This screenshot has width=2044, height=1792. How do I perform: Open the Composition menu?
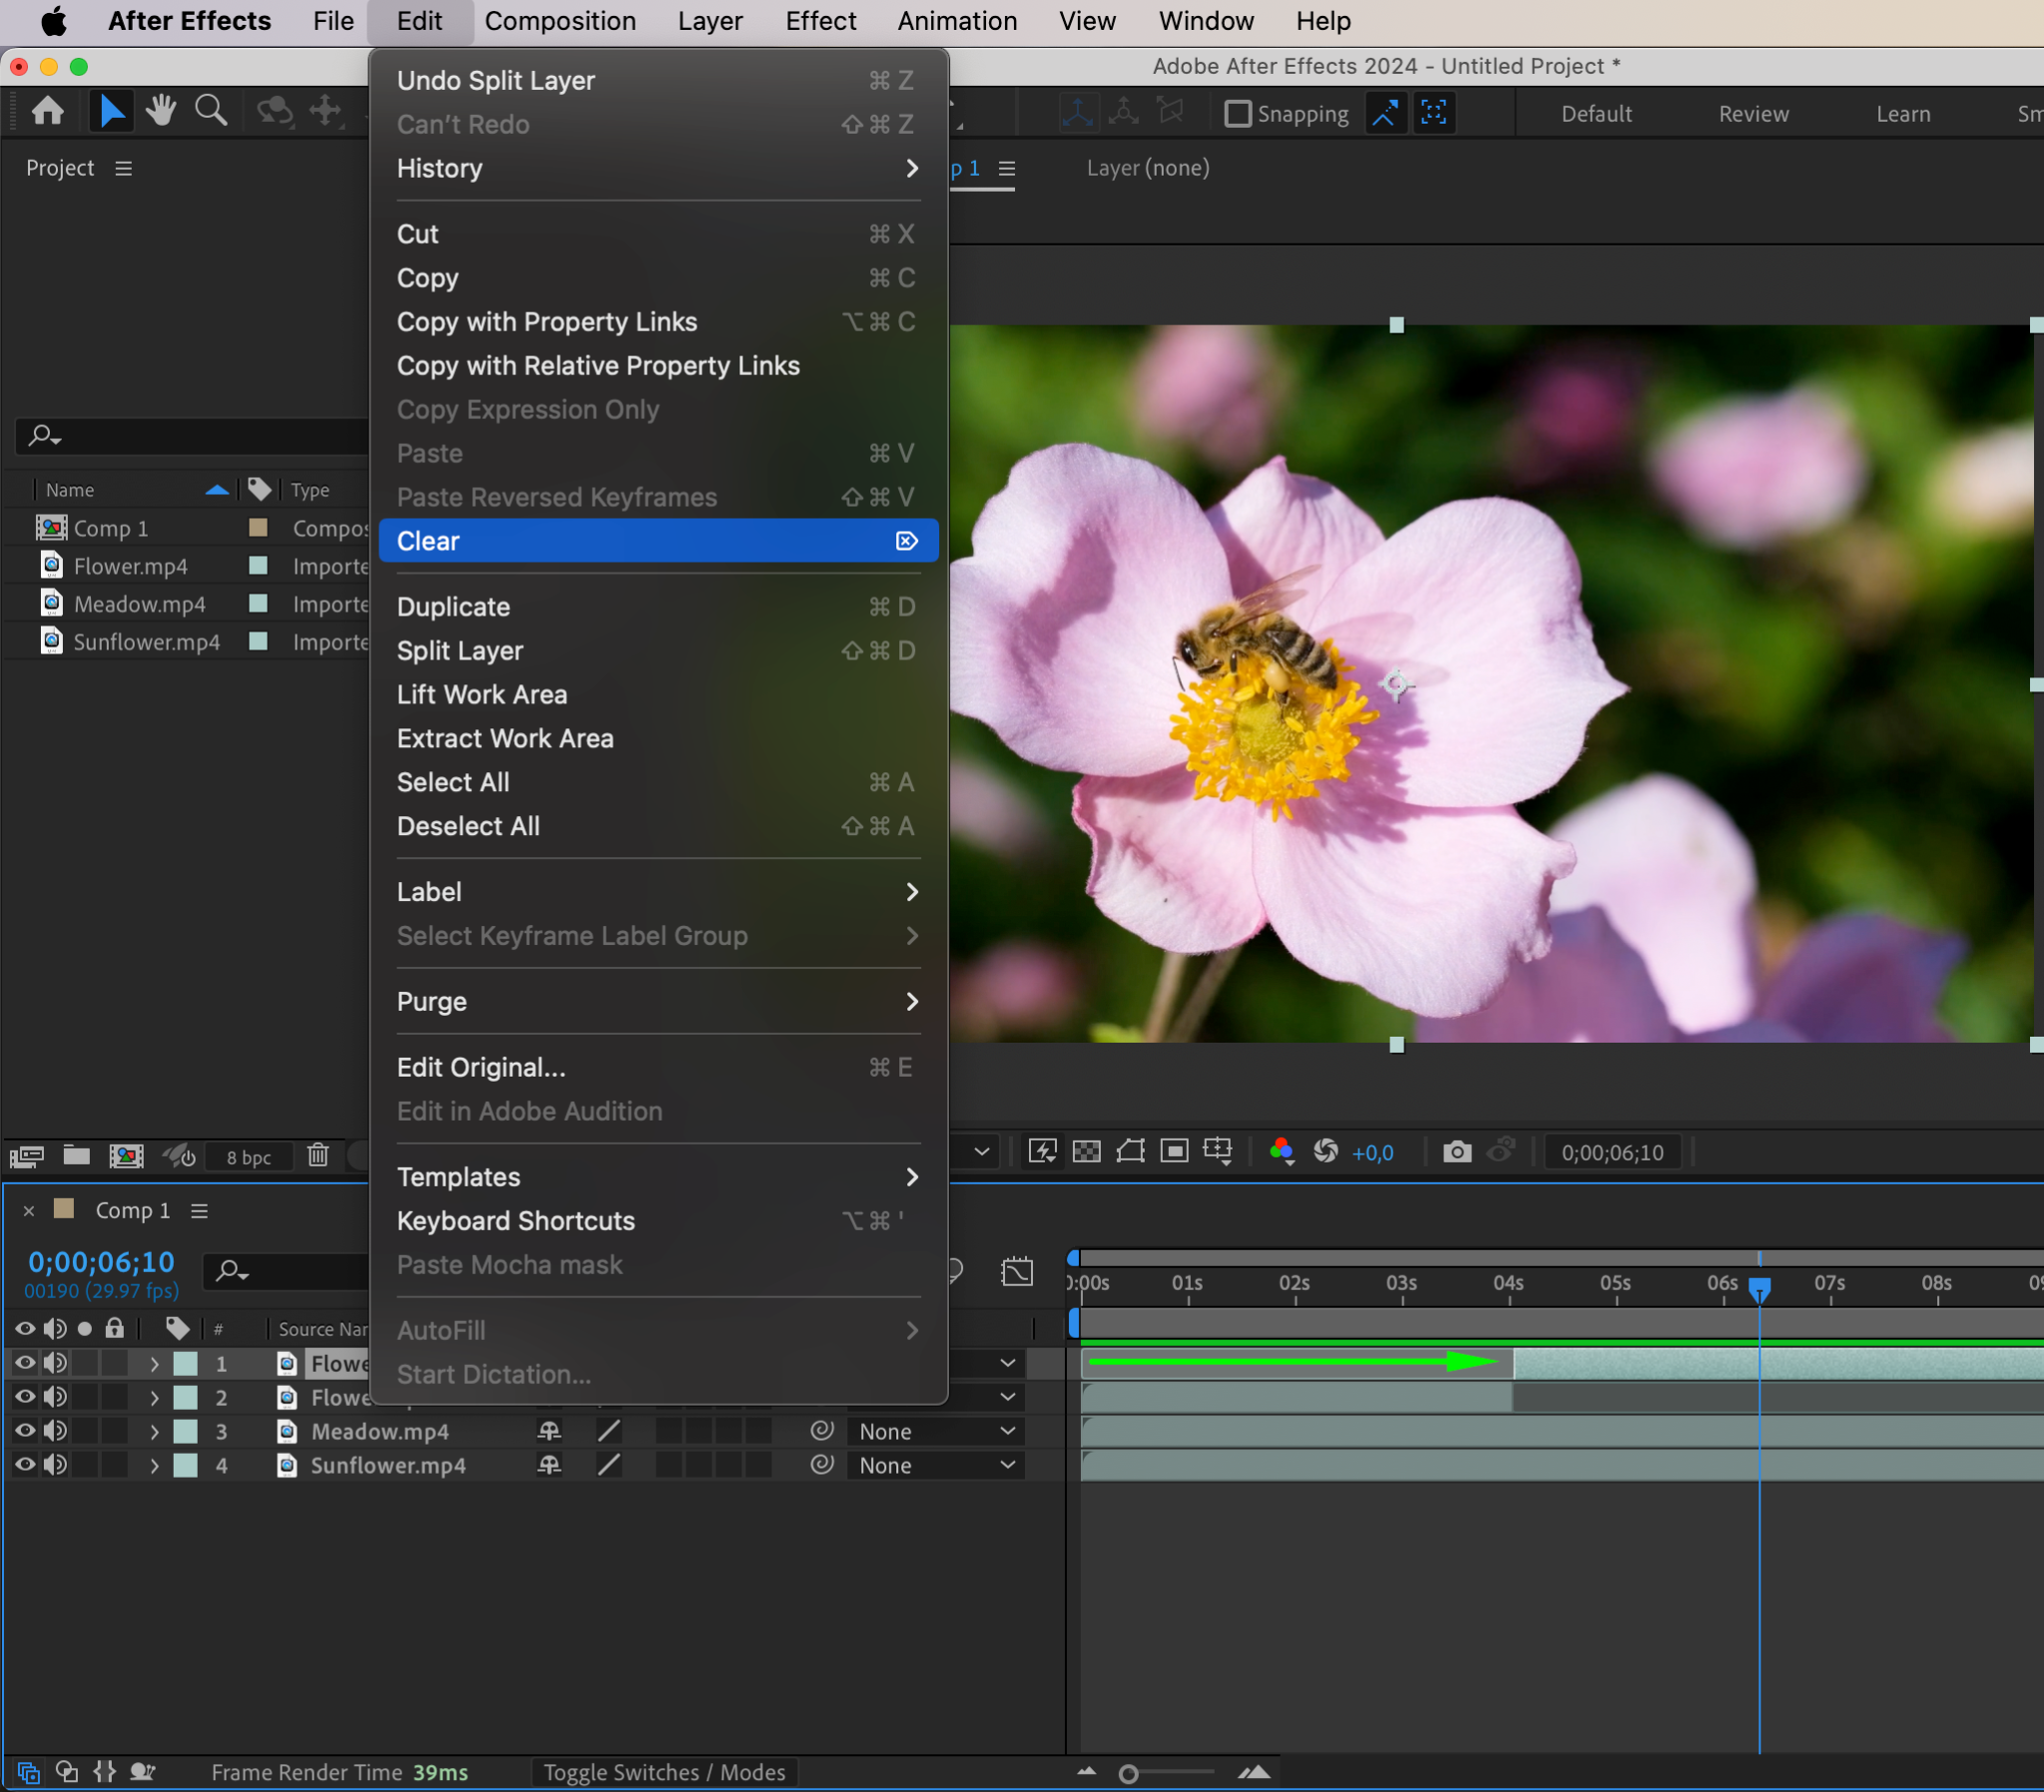[x=560, y=21]
